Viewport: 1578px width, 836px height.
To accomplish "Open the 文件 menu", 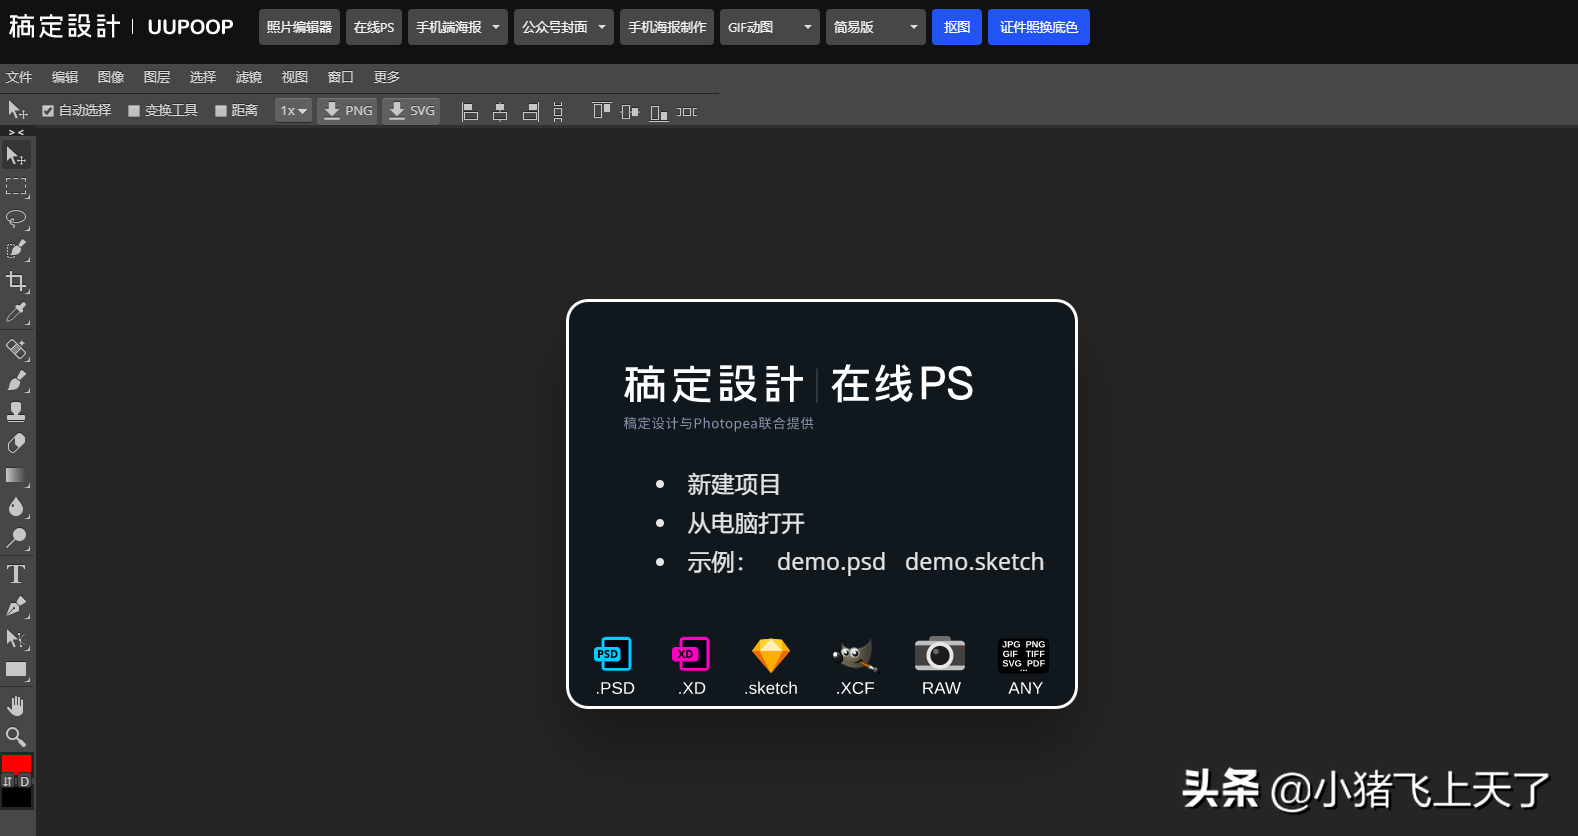I will (19, 77).
